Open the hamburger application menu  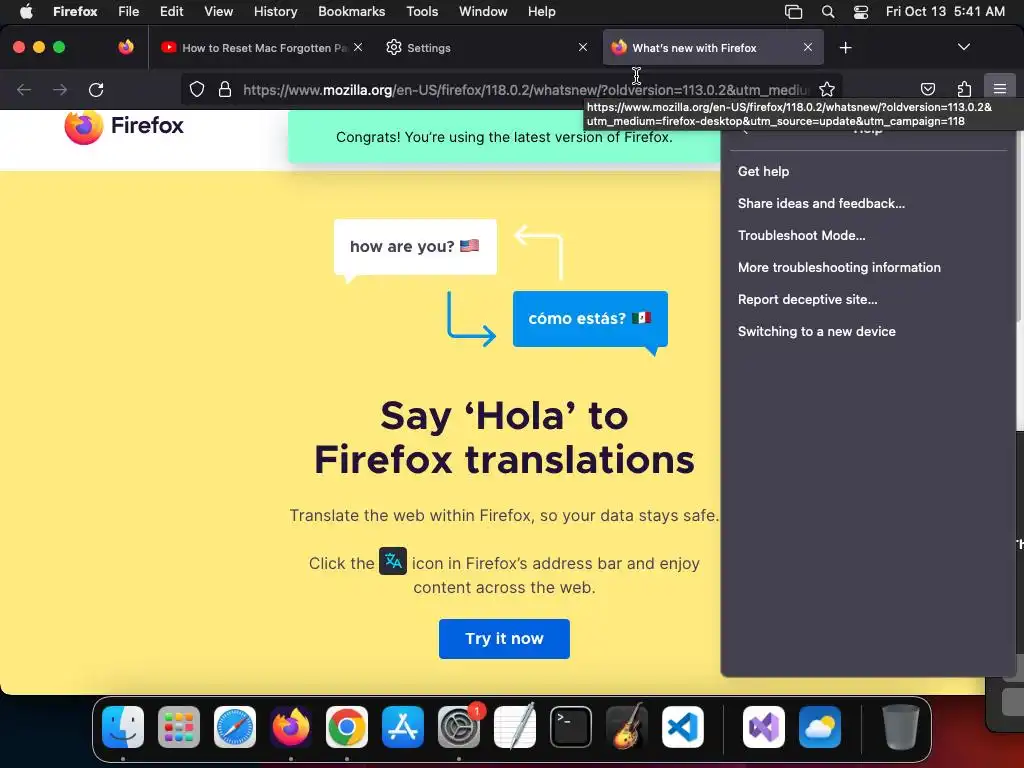point(999,89)
